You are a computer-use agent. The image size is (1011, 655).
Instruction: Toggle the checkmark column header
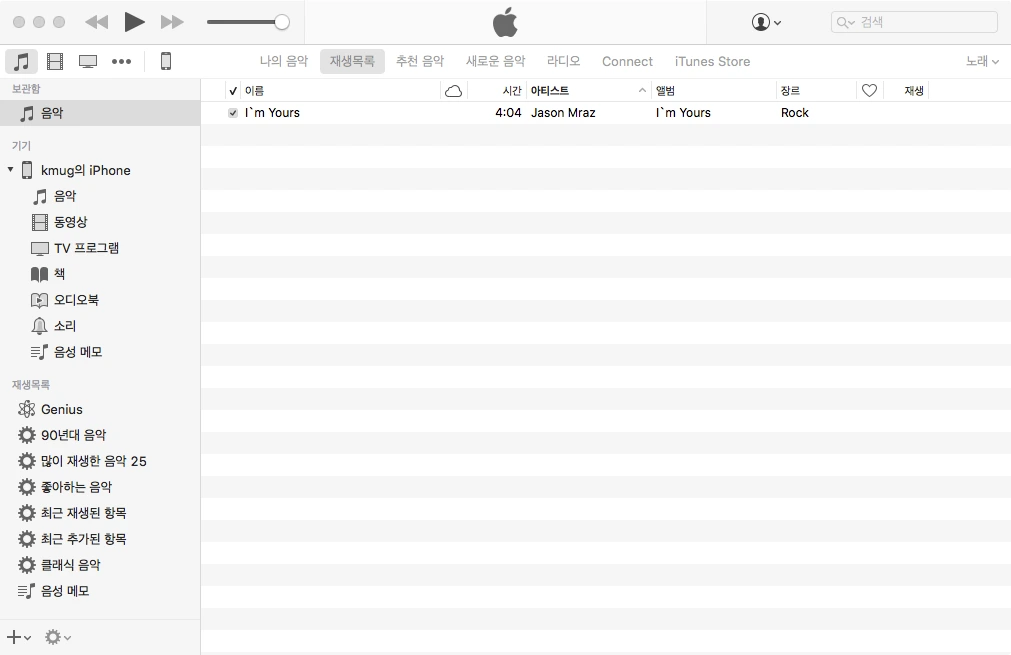pyautogui.click(x=233, y=91)
